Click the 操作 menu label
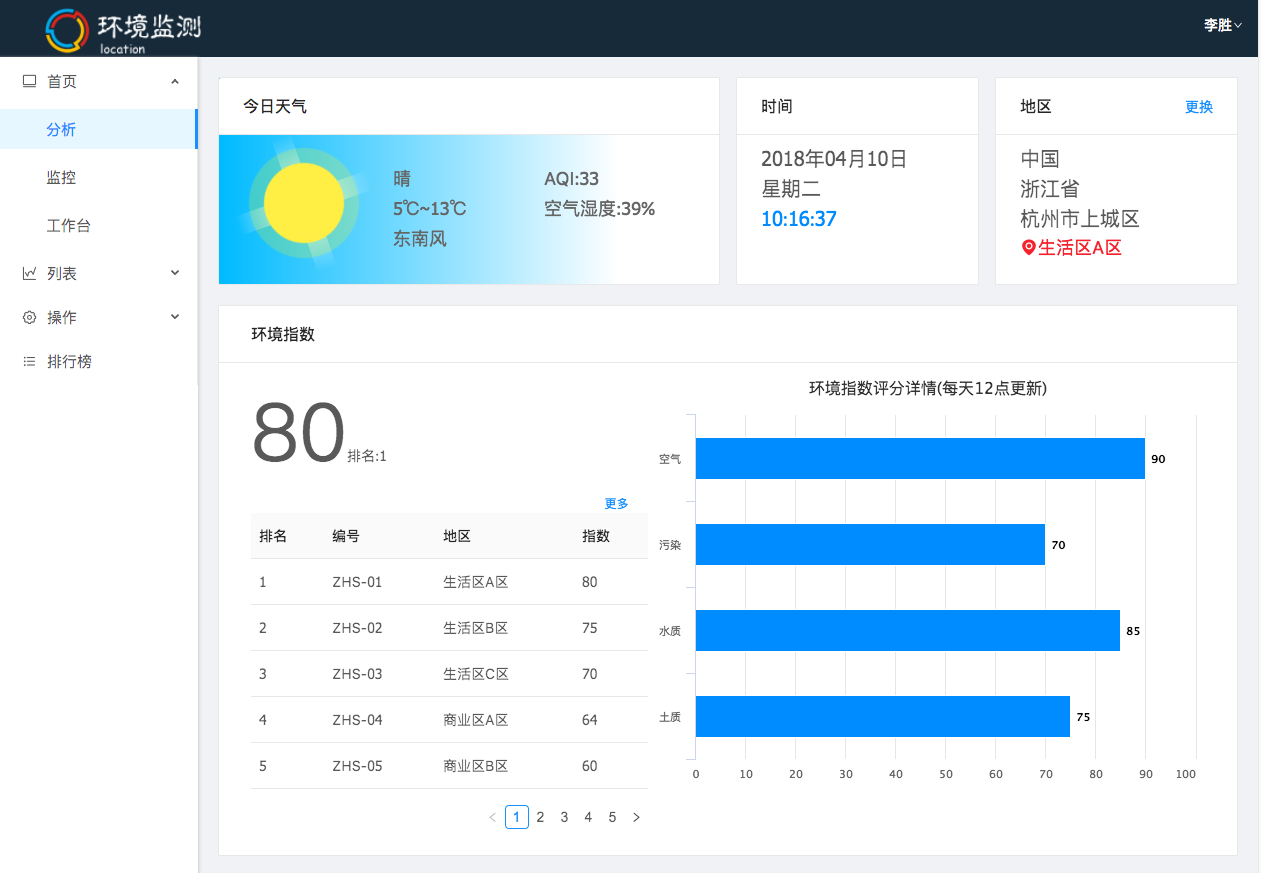The width and height of the screenshot is (1261, 873). 62,317
